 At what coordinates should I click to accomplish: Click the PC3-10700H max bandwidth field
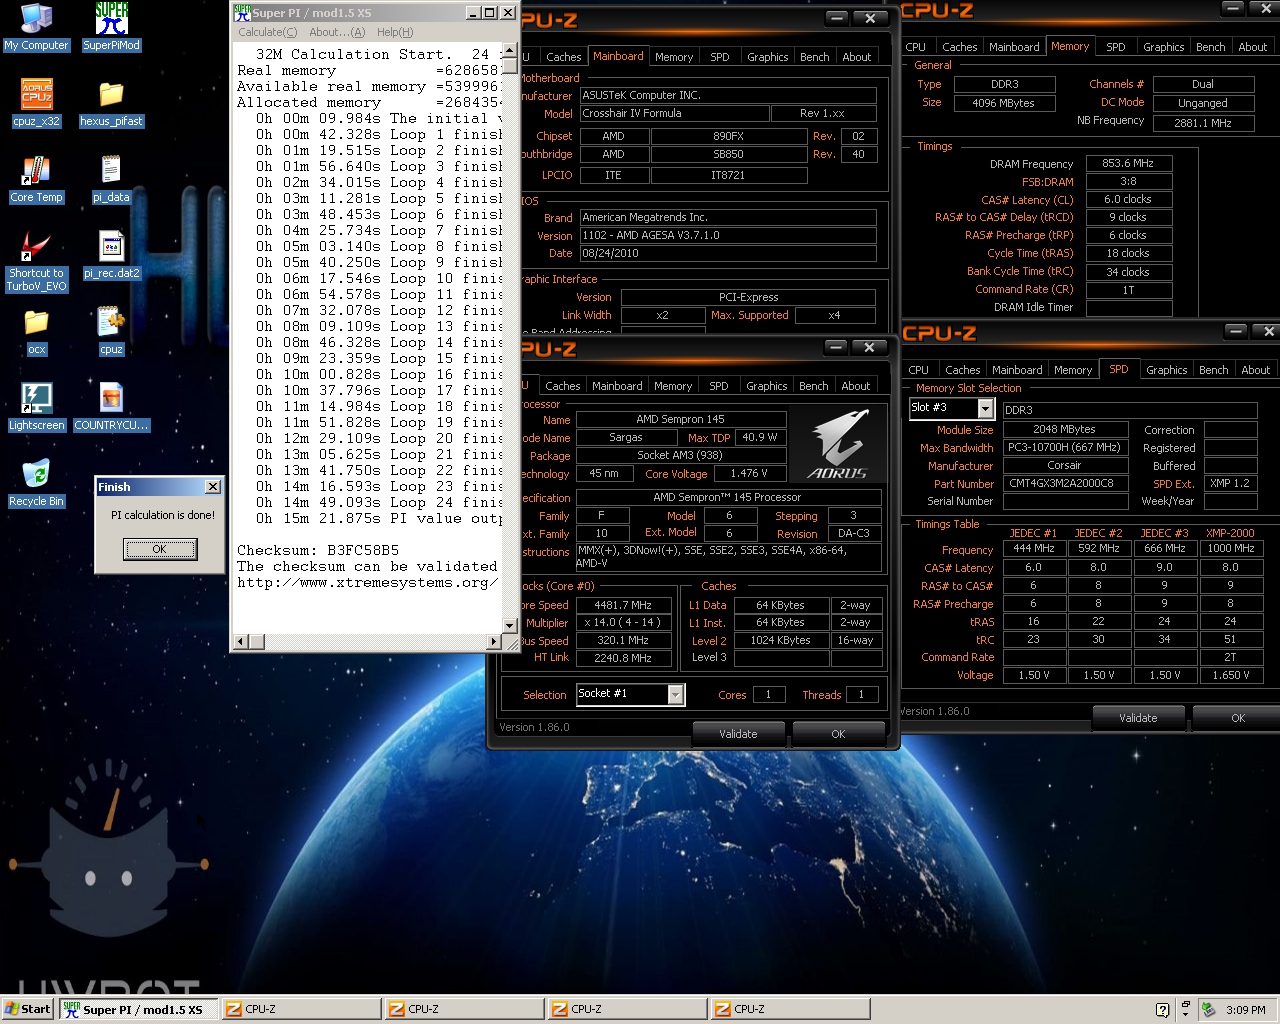point(1064,448)
